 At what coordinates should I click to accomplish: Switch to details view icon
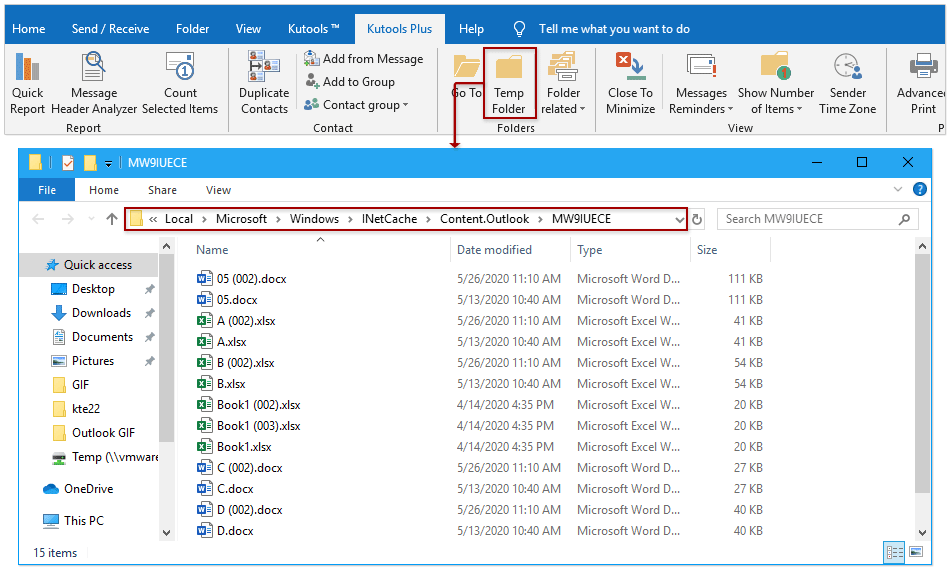click(x=894, y=552)
